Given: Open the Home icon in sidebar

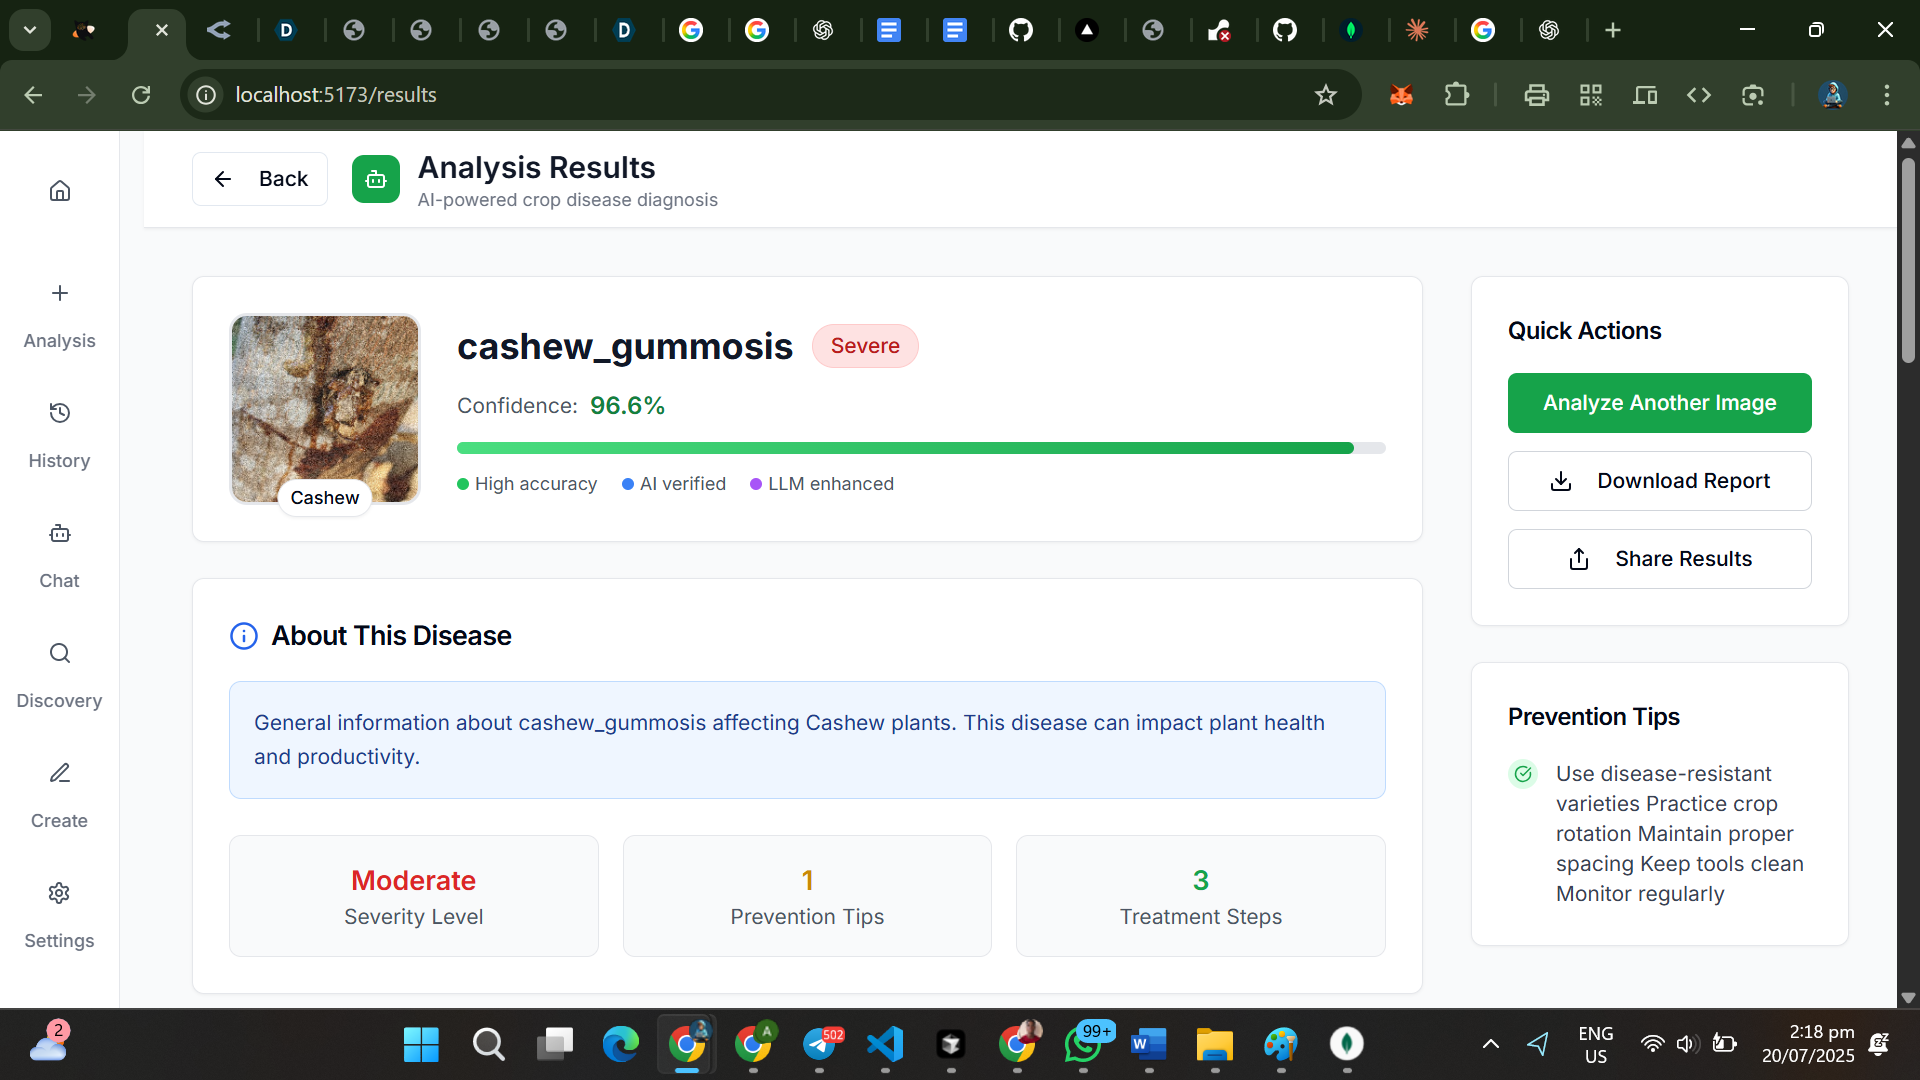Looking at the screenshot, I should pyautogui.click(x=60, y=191).
